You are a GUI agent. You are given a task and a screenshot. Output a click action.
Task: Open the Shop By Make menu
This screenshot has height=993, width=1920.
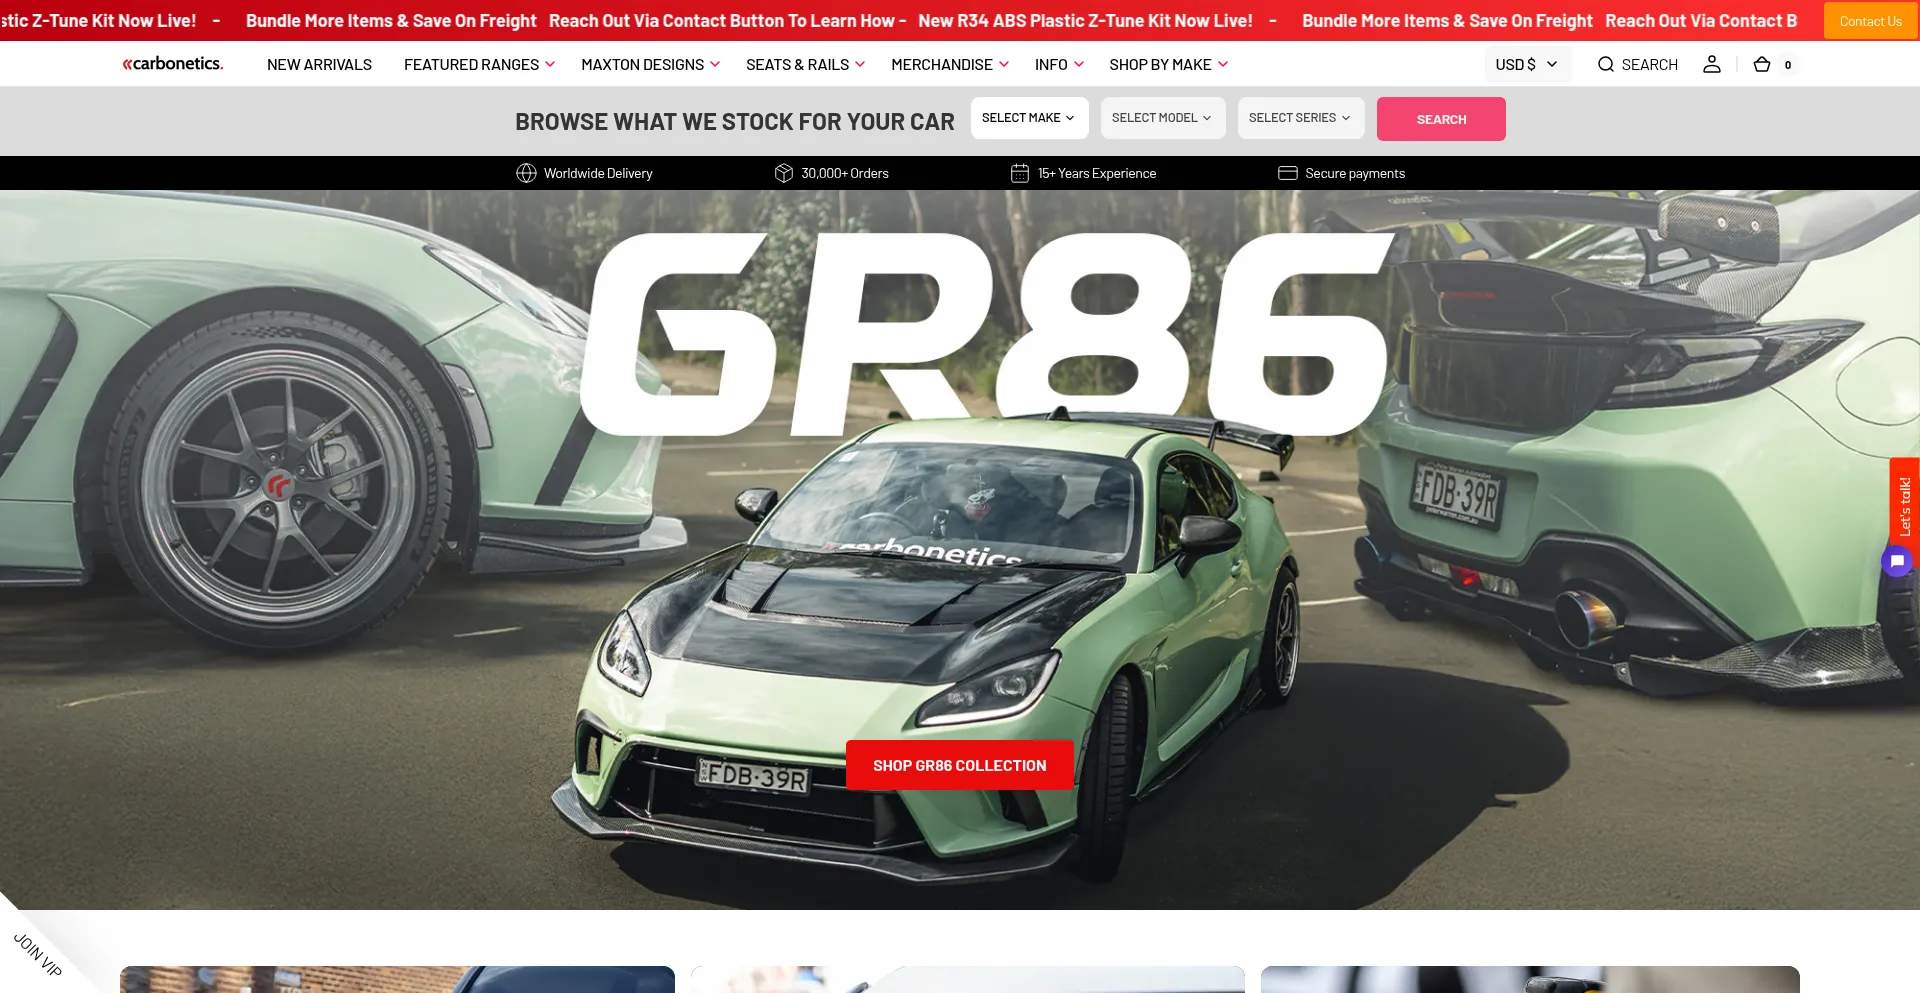coord(1168,64)
